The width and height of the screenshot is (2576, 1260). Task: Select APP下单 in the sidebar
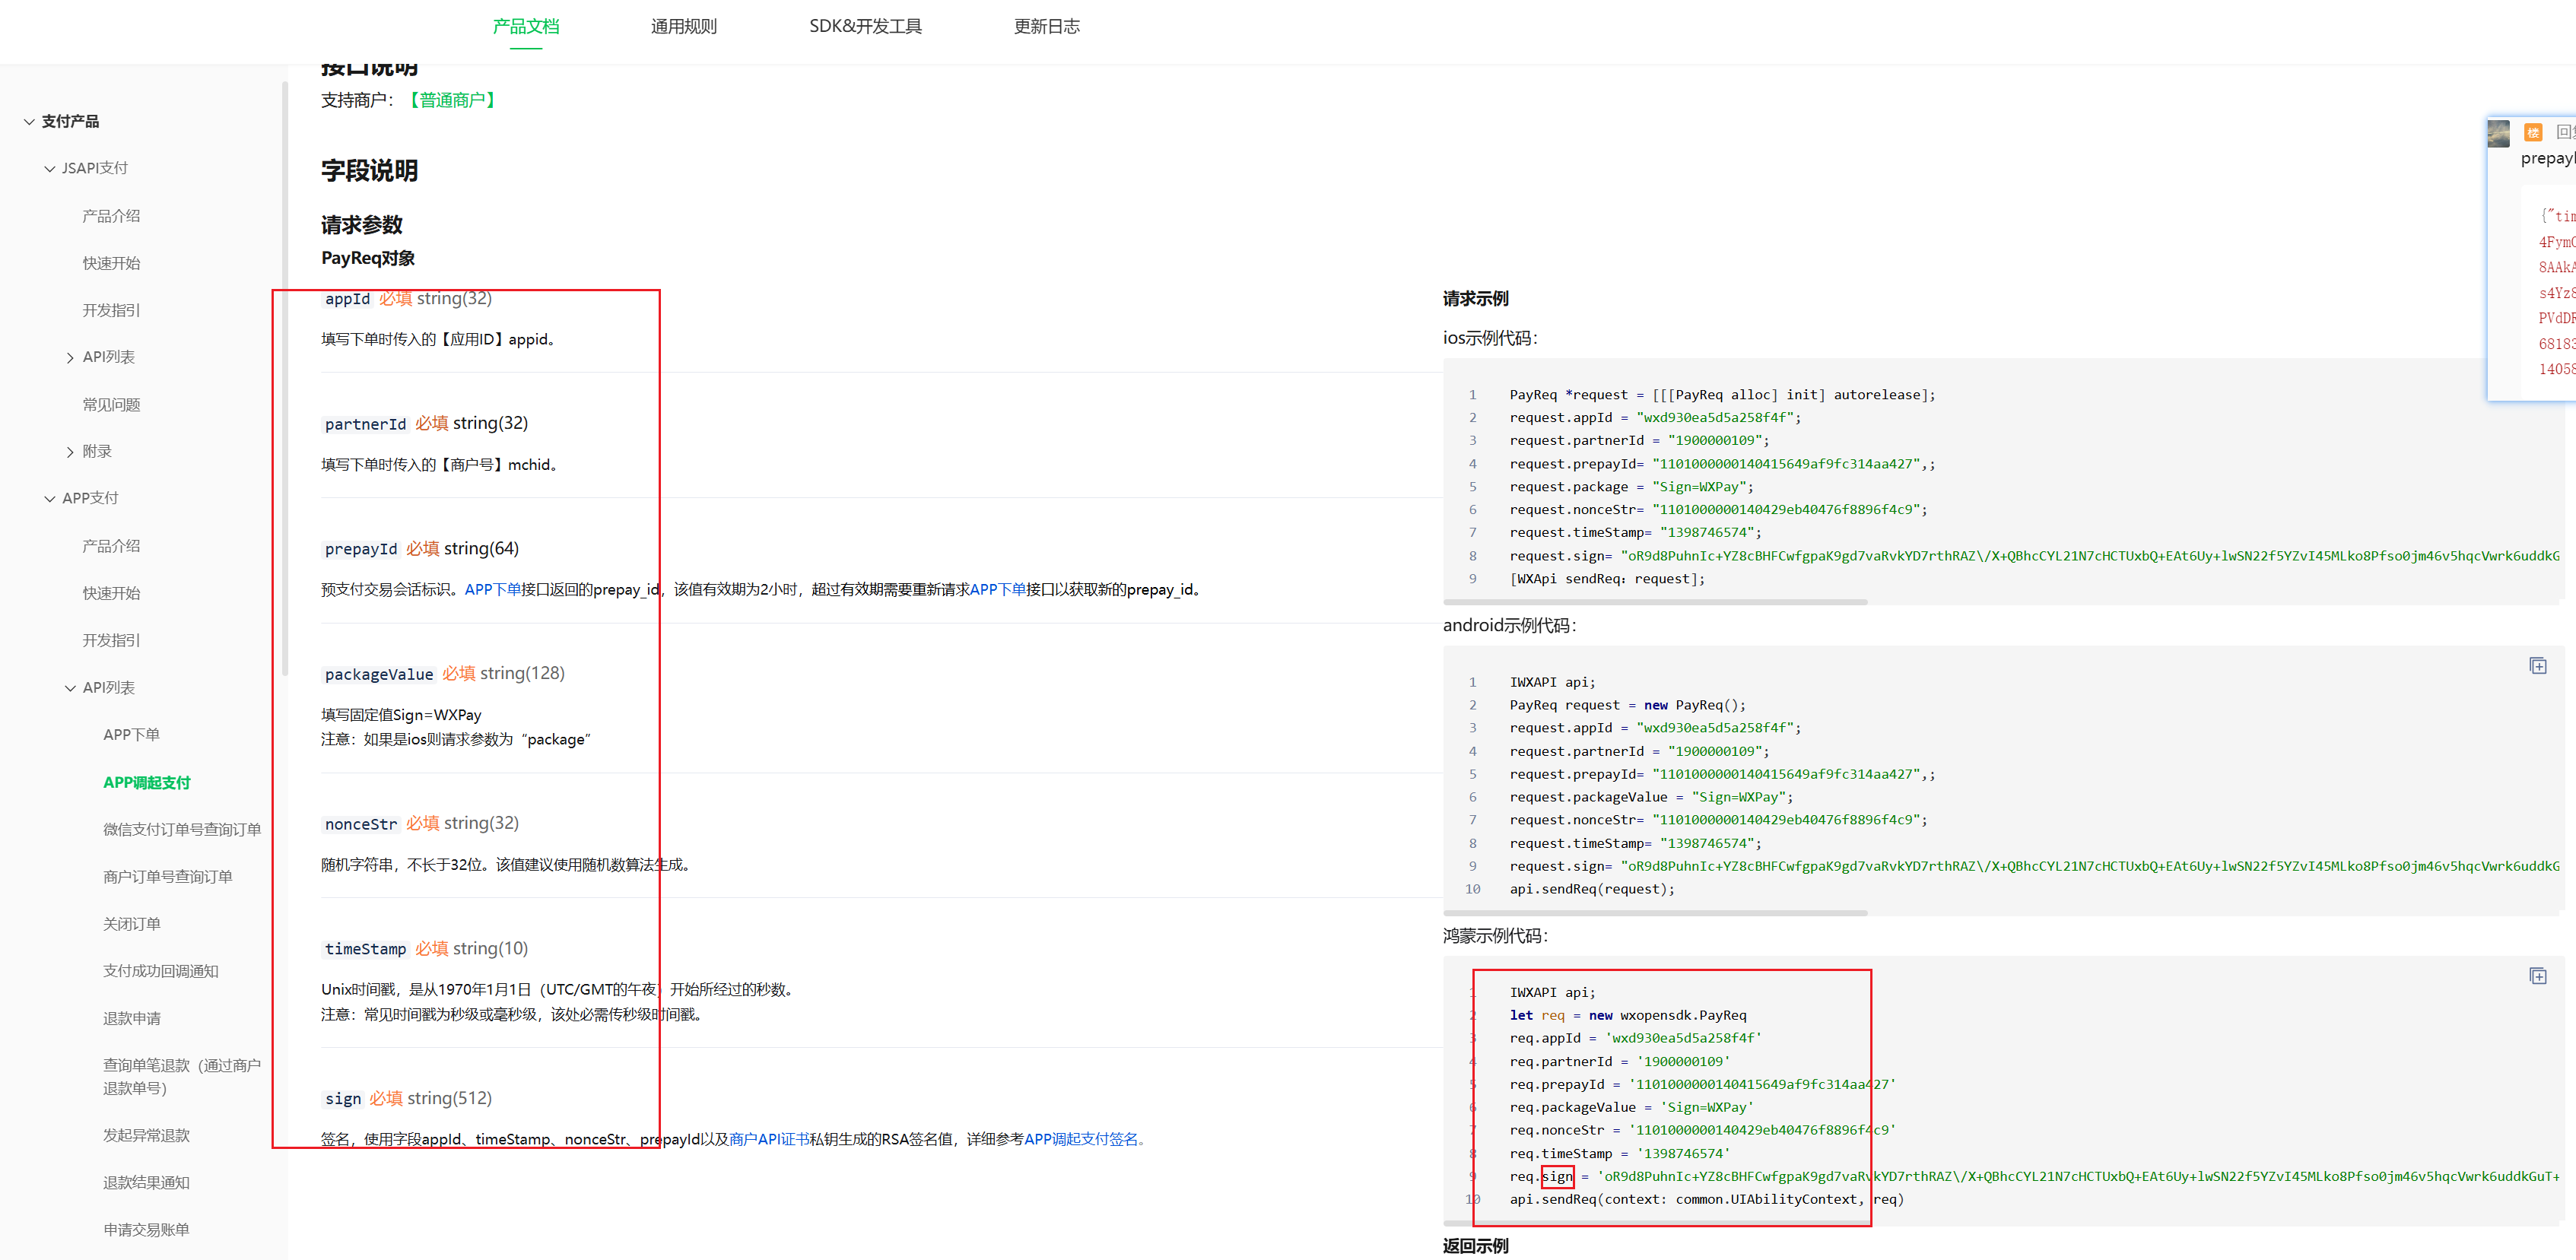click(x=131, y=735)
